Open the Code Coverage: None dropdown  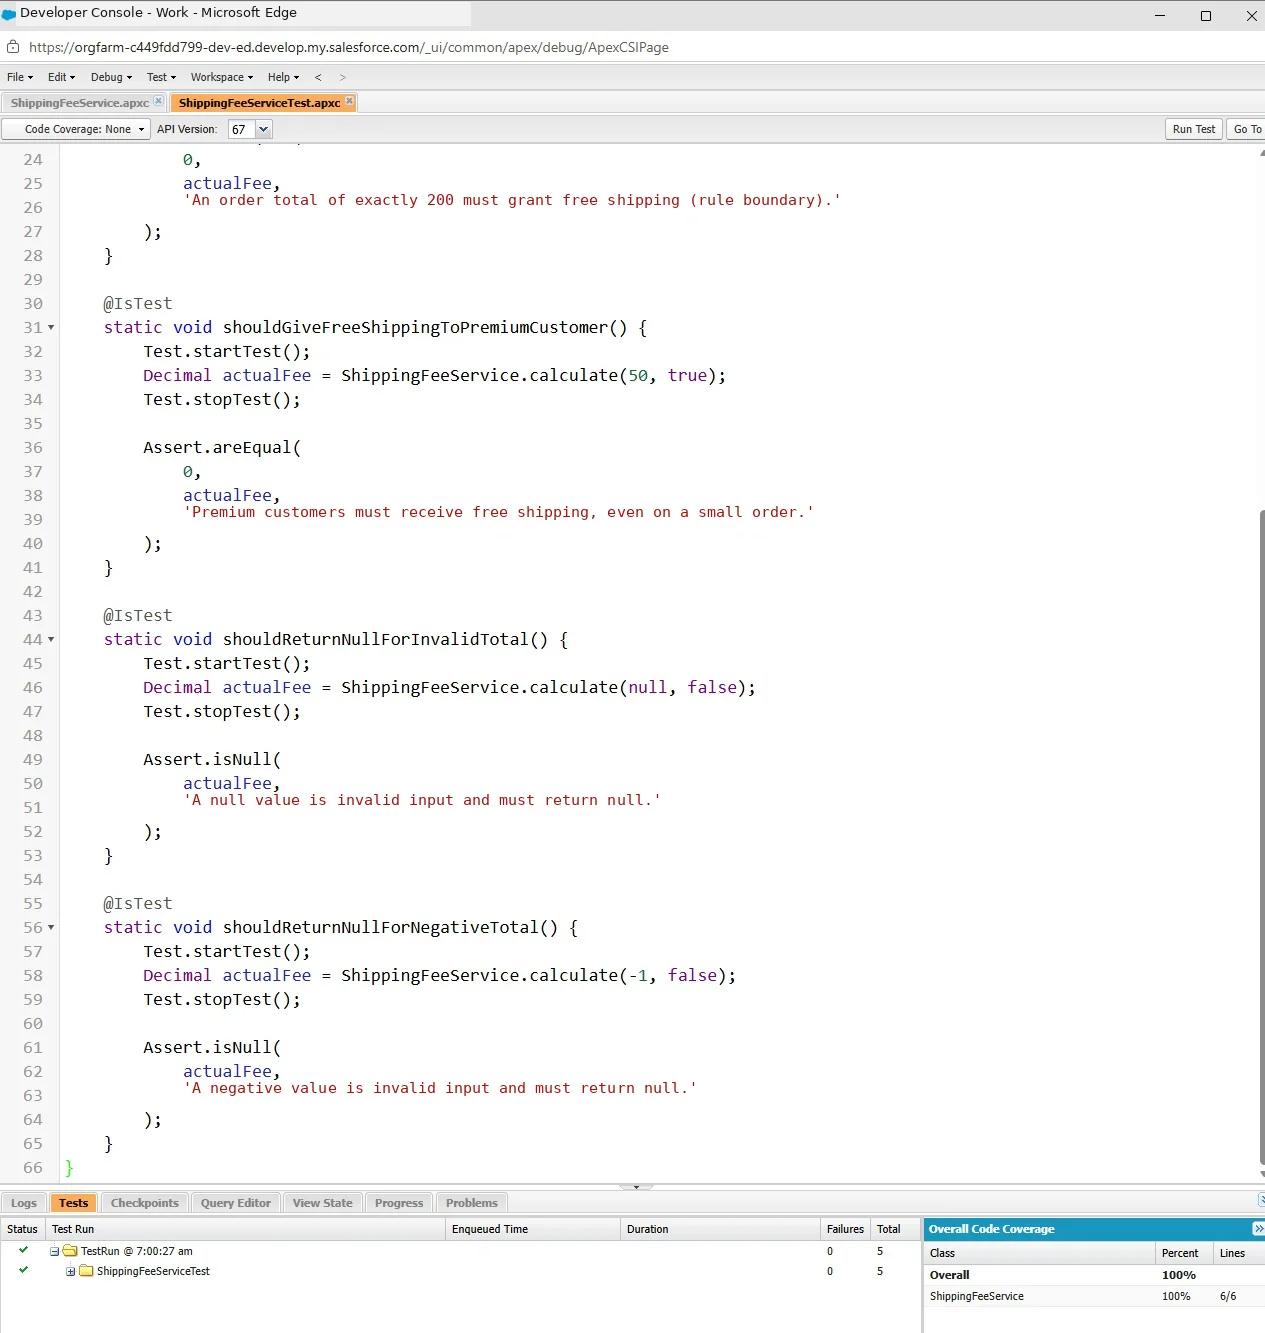click(77, 129)
